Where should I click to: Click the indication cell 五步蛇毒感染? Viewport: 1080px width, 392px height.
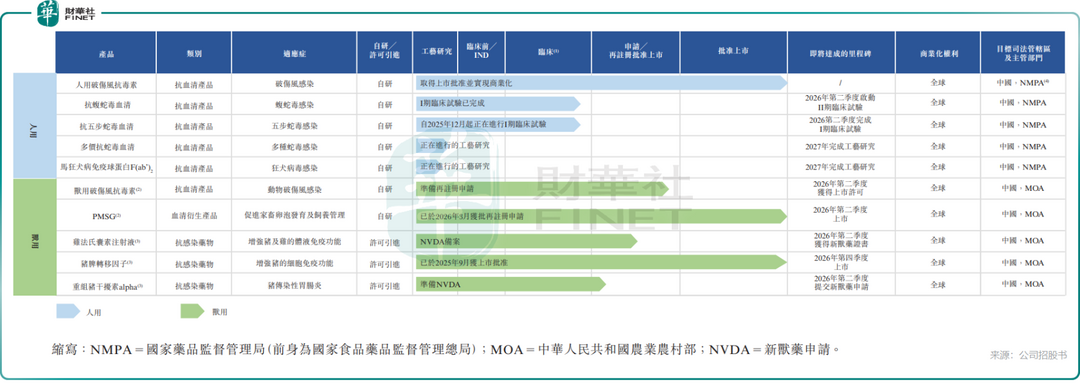tap(294, 125)
